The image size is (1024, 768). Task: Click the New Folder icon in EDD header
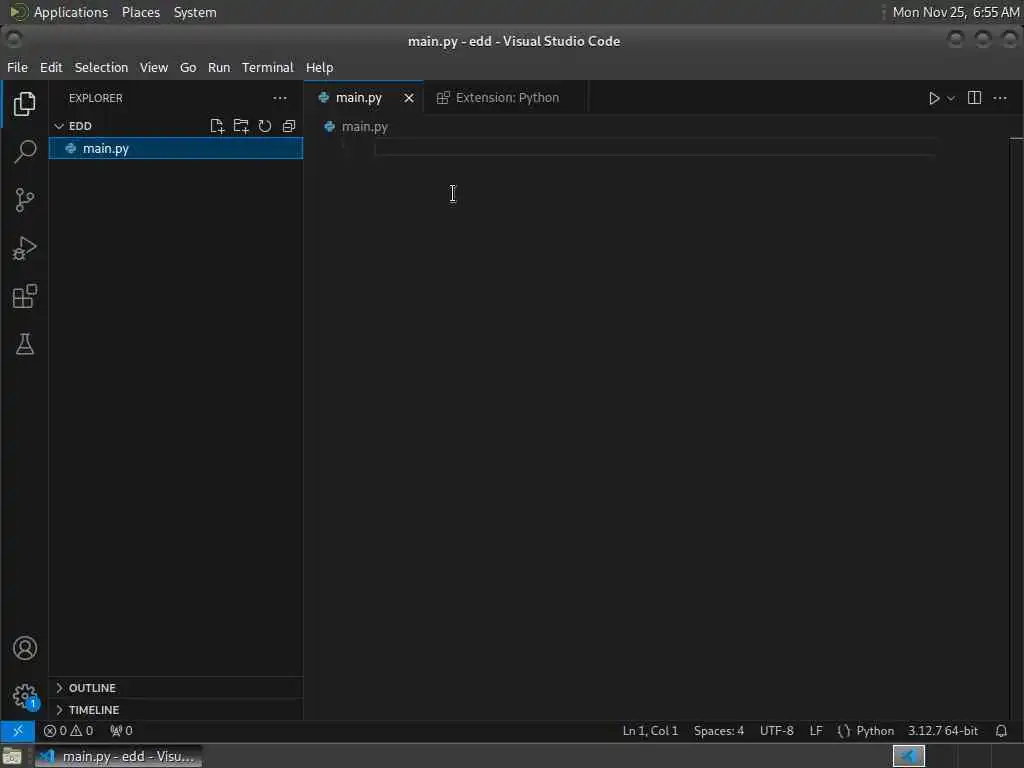[x=241, y=126]
